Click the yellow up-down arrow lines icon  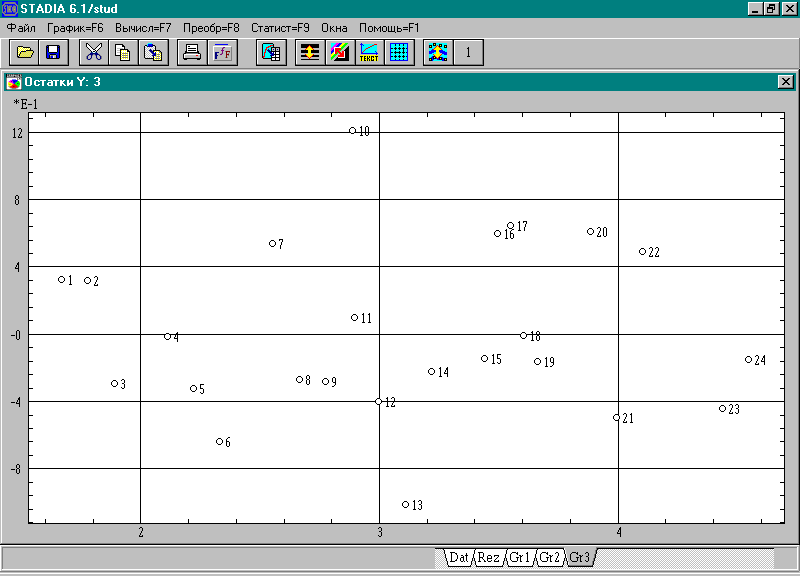pyautogui.click(x=310, y=52)
